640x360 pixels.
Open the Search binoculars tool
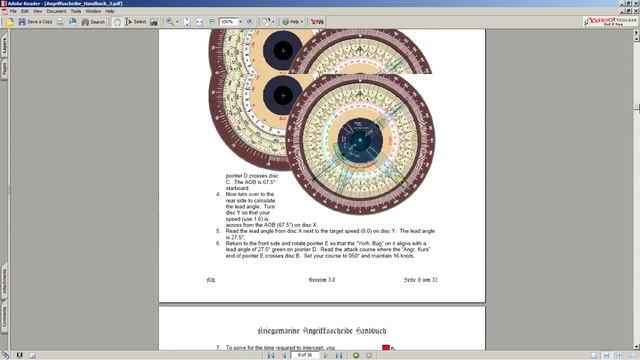[93, 22]
